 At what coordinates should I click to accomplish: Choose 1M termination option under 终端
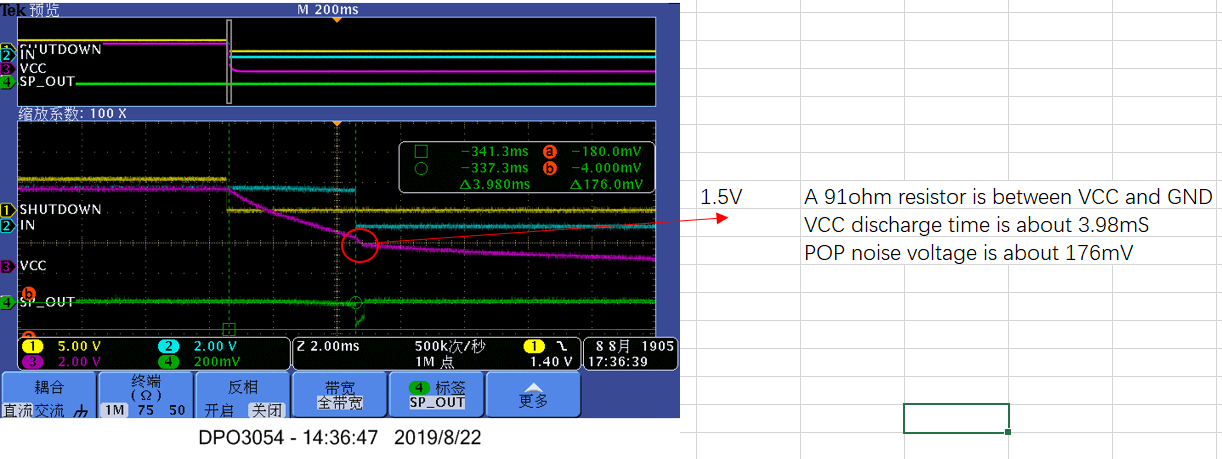tap(113, 410)
